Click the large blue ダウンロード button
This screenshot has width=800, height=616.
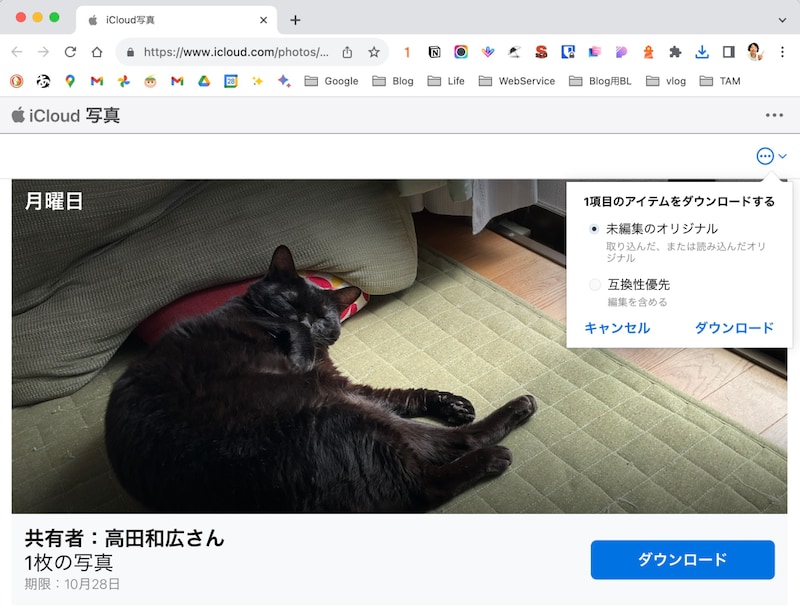click(682, 559)
